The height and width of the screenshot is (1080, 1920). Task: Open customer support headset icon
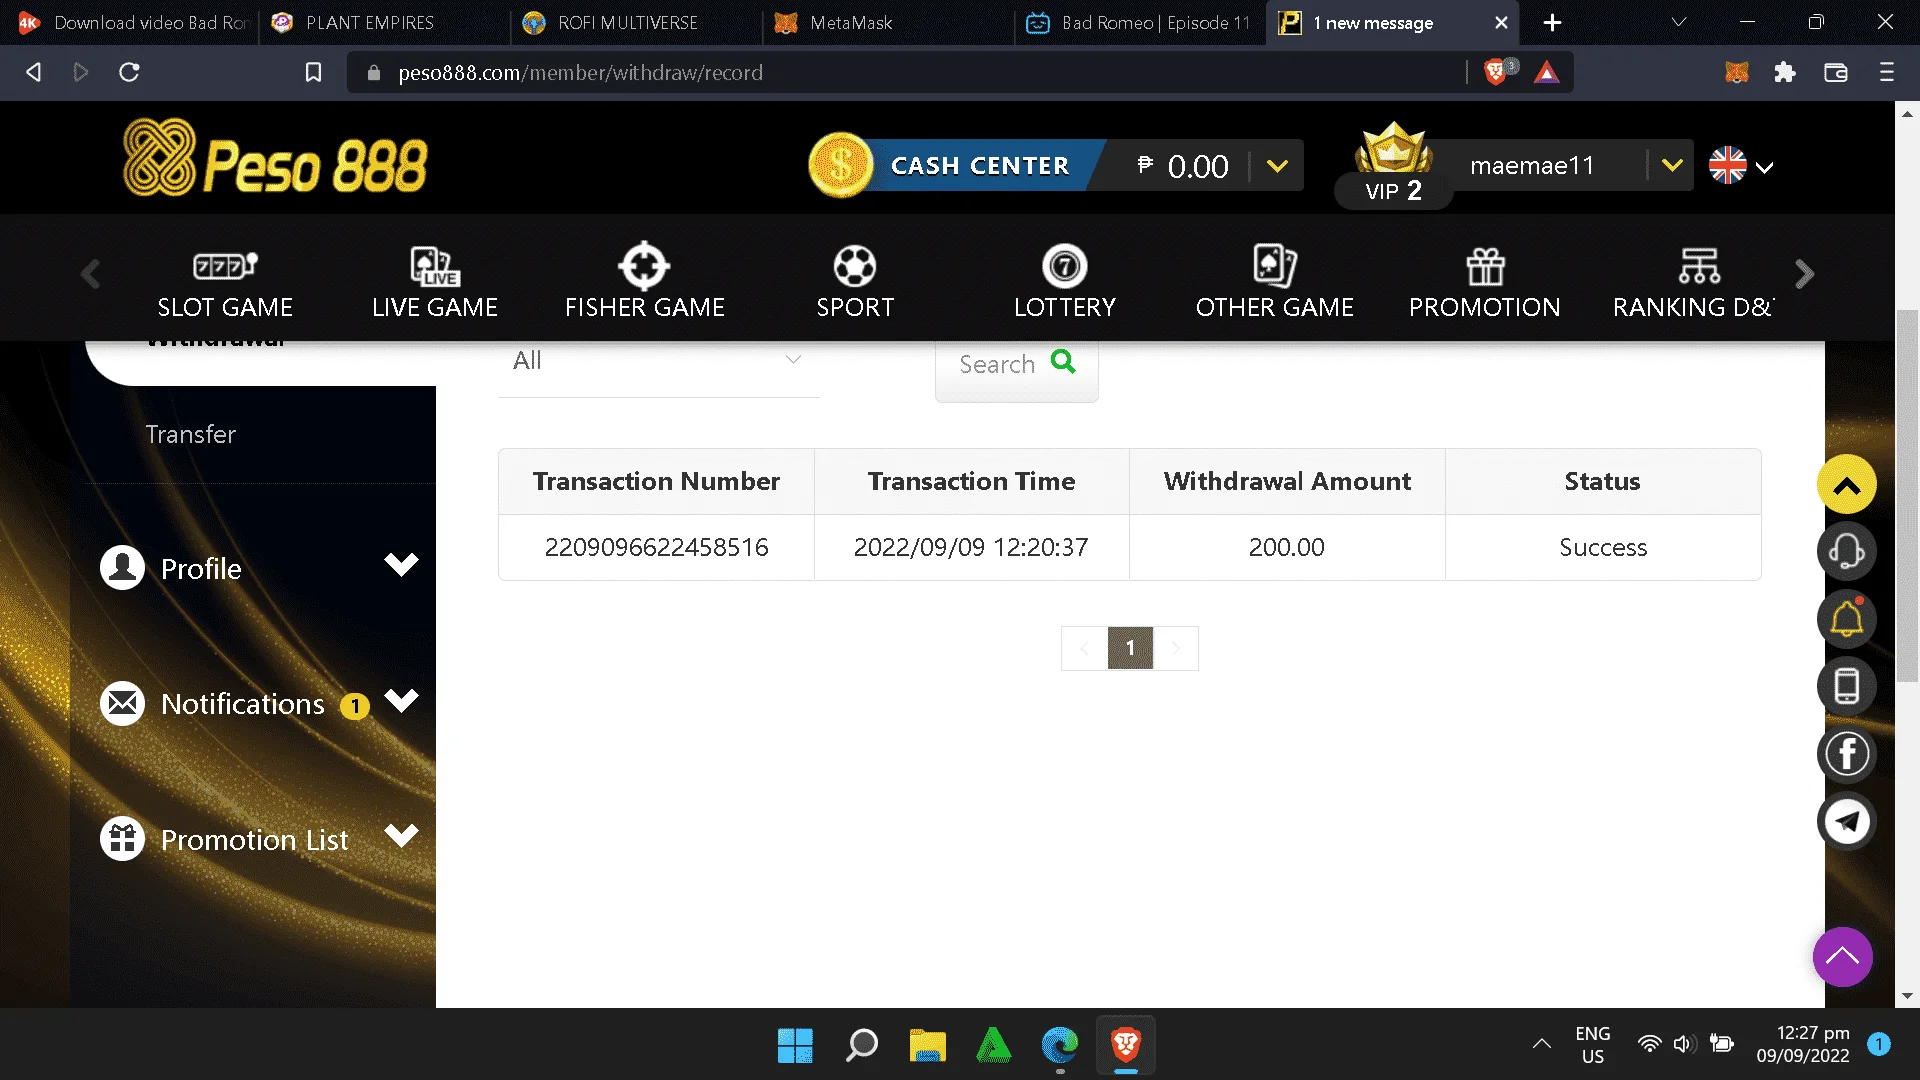[1846, 551]
